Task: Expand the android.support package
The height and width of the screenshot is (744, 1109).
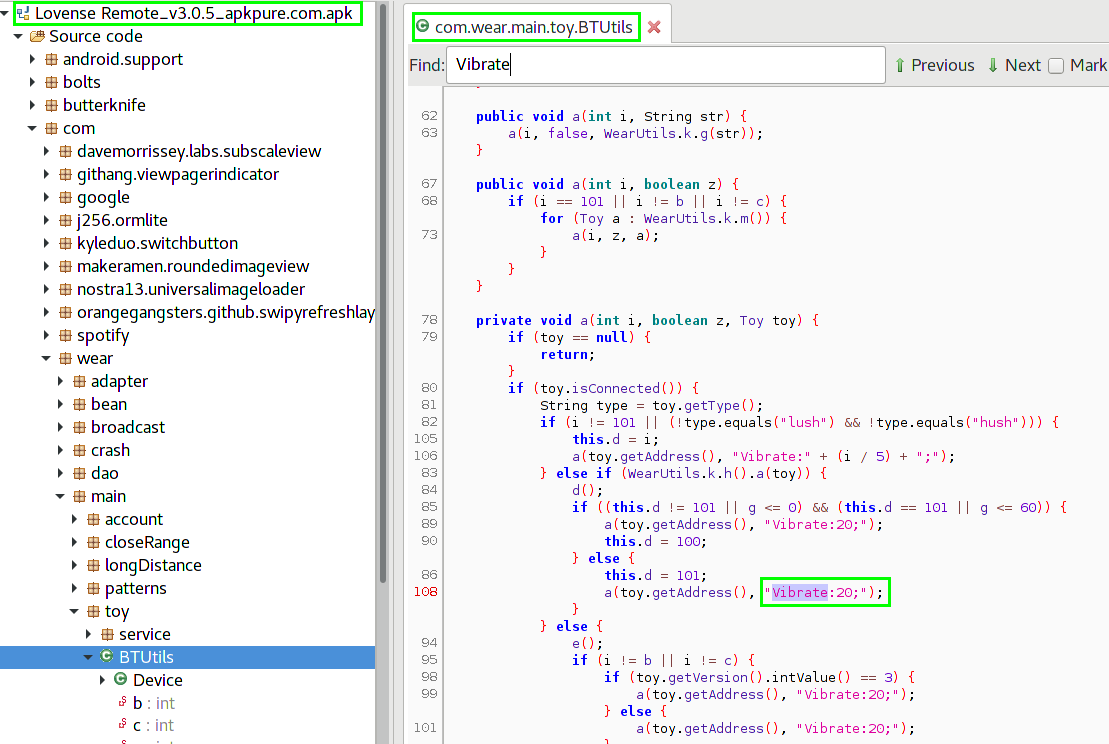Action: 32,60
